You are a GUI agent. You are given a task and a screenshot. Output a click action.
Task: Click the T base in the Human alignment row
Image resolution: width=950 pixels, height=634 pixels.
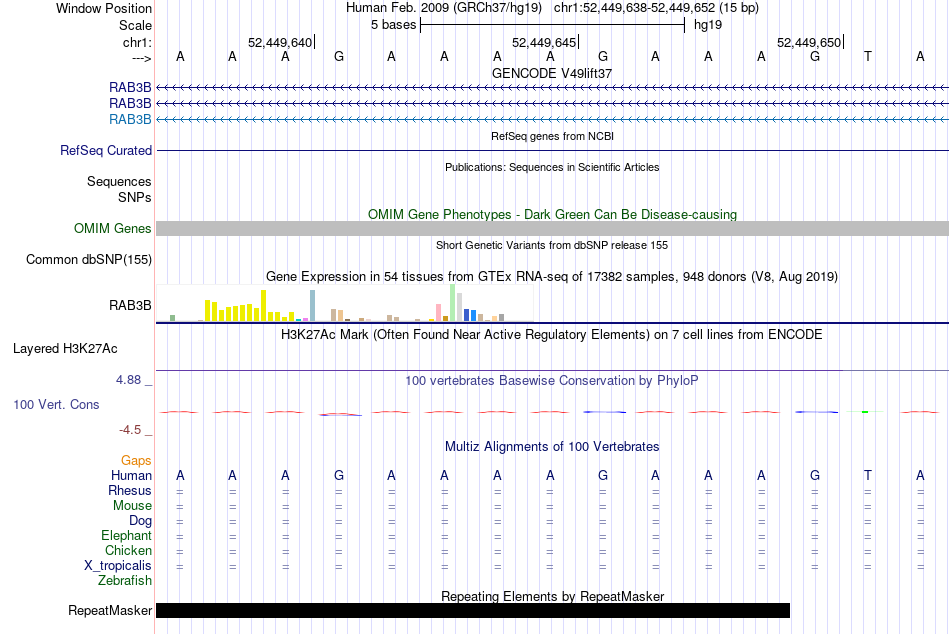tap(868, 476)
